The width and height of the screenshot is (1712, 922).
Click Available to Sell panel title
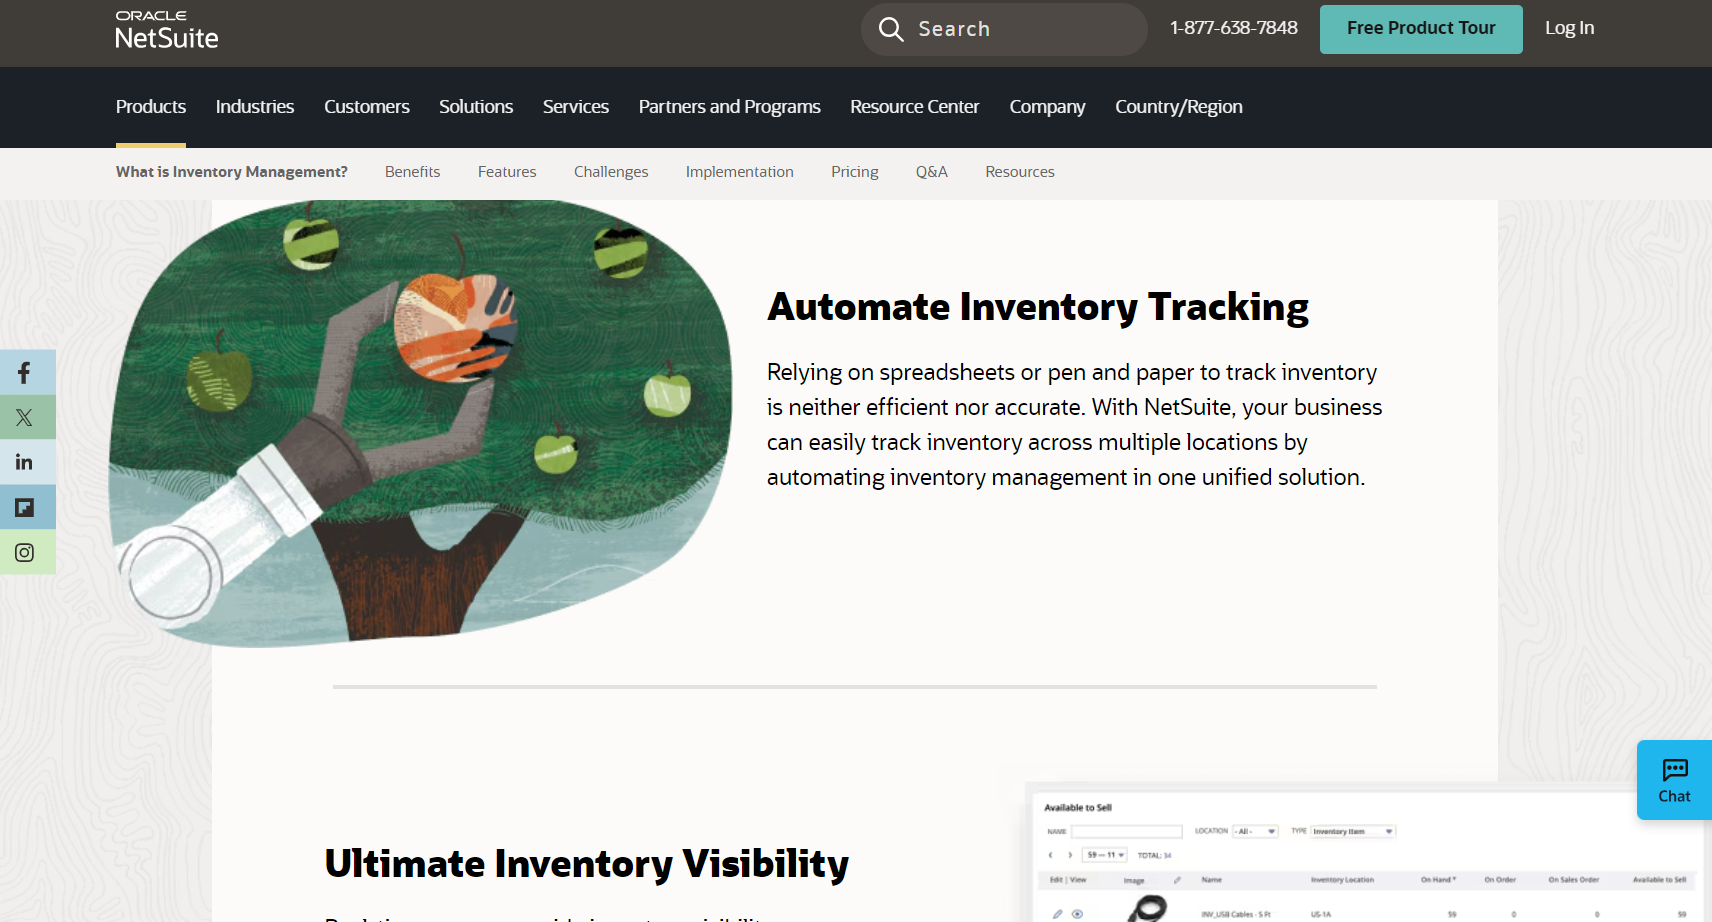tap(1078, 807)
